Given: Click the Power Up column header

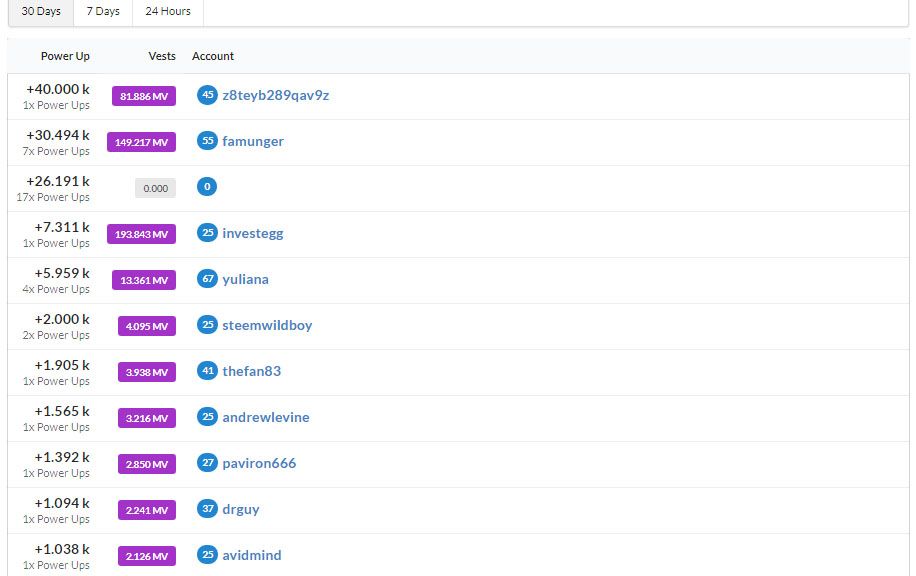Looking at the screenshot, I should (x=65, y=56).
